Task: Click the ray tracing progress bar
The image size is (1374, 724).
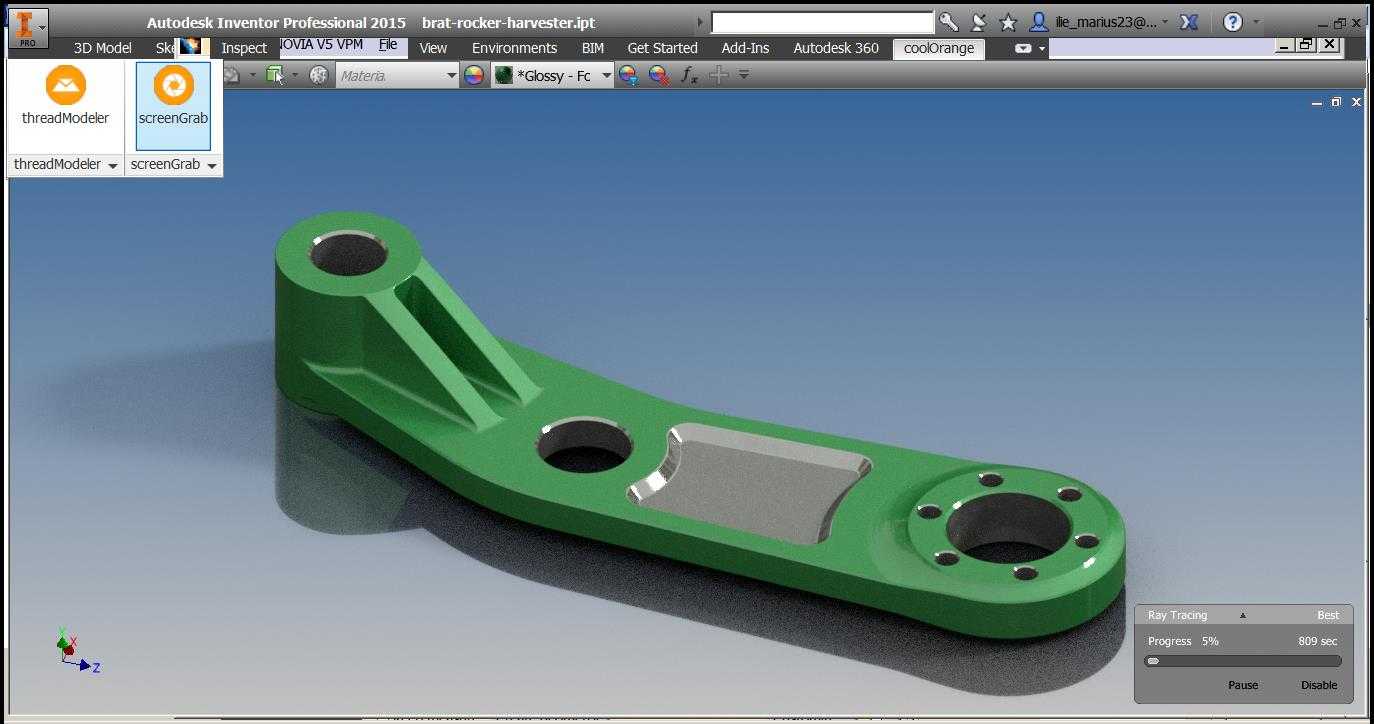Action: (x=1243, y=661)
